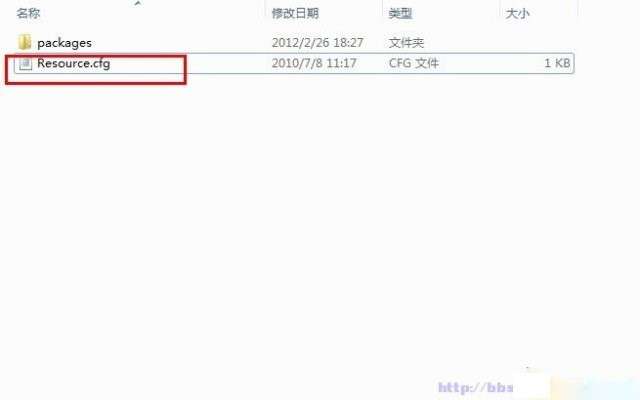The width and height of the screenshot is (640, 400).
Task: Click the divider between 修改日期 and 类型 headers
Action: (x=382, y=12)
